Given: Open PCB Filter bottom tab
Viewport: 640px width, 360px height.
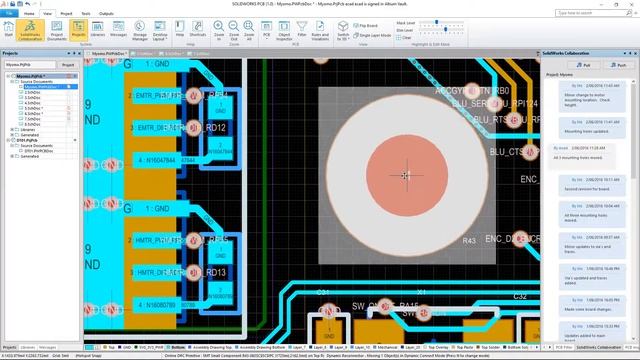Looking at the screenshot, I should coord(564,347).
